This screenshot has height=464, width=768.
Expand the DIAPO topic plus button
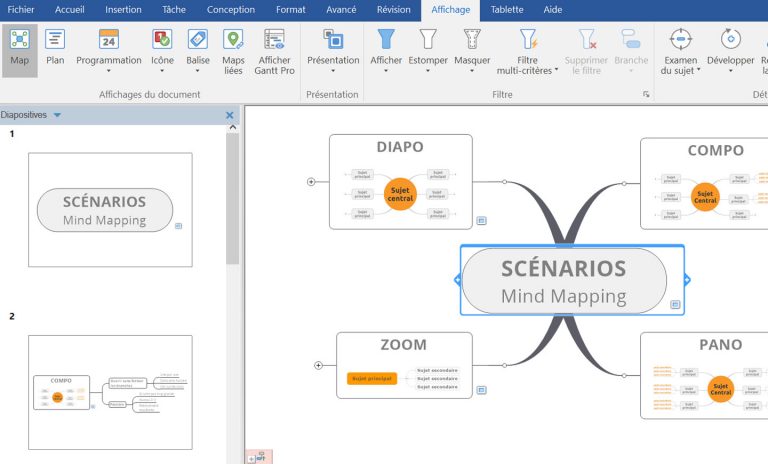click(x=311, y=182)
